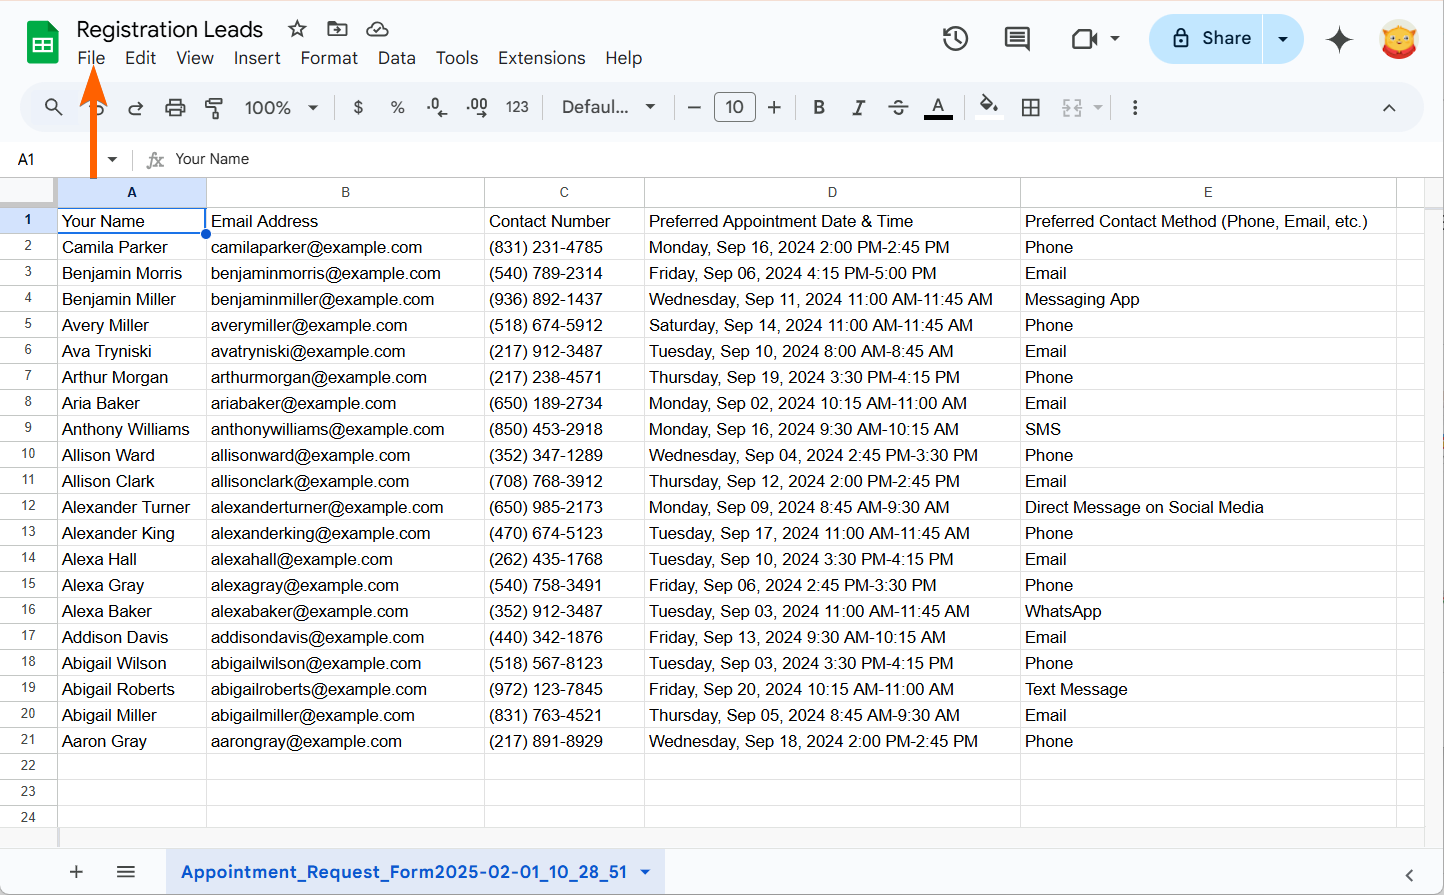Screen dimensions: 1444x895
Task: Open the Extensions menu
Action: [541, 58]
